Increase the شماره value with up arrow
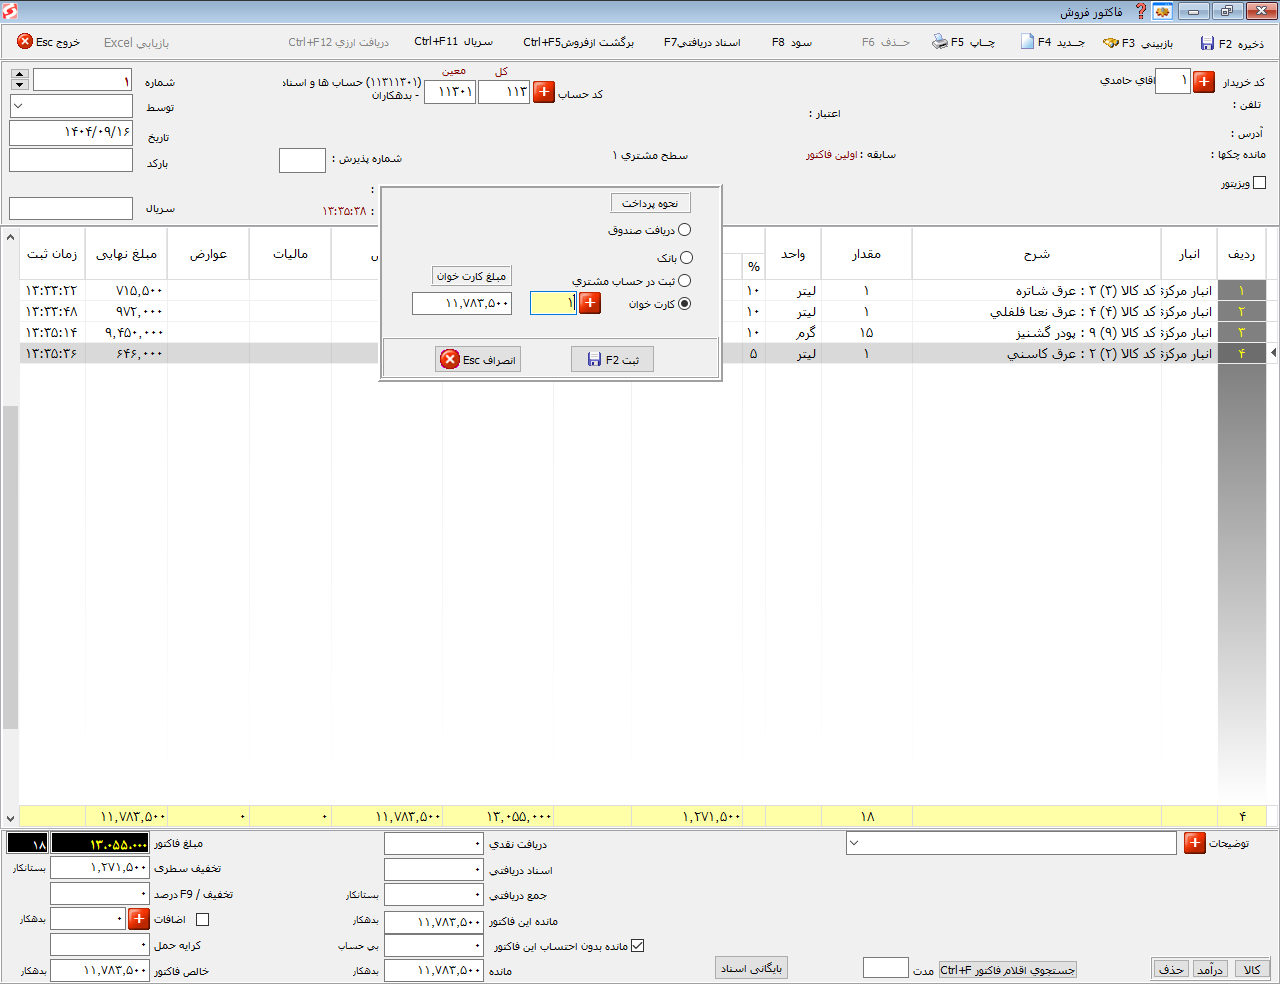Image resolution: width=1280 pixels, height=984 pixels. point(19,74)
